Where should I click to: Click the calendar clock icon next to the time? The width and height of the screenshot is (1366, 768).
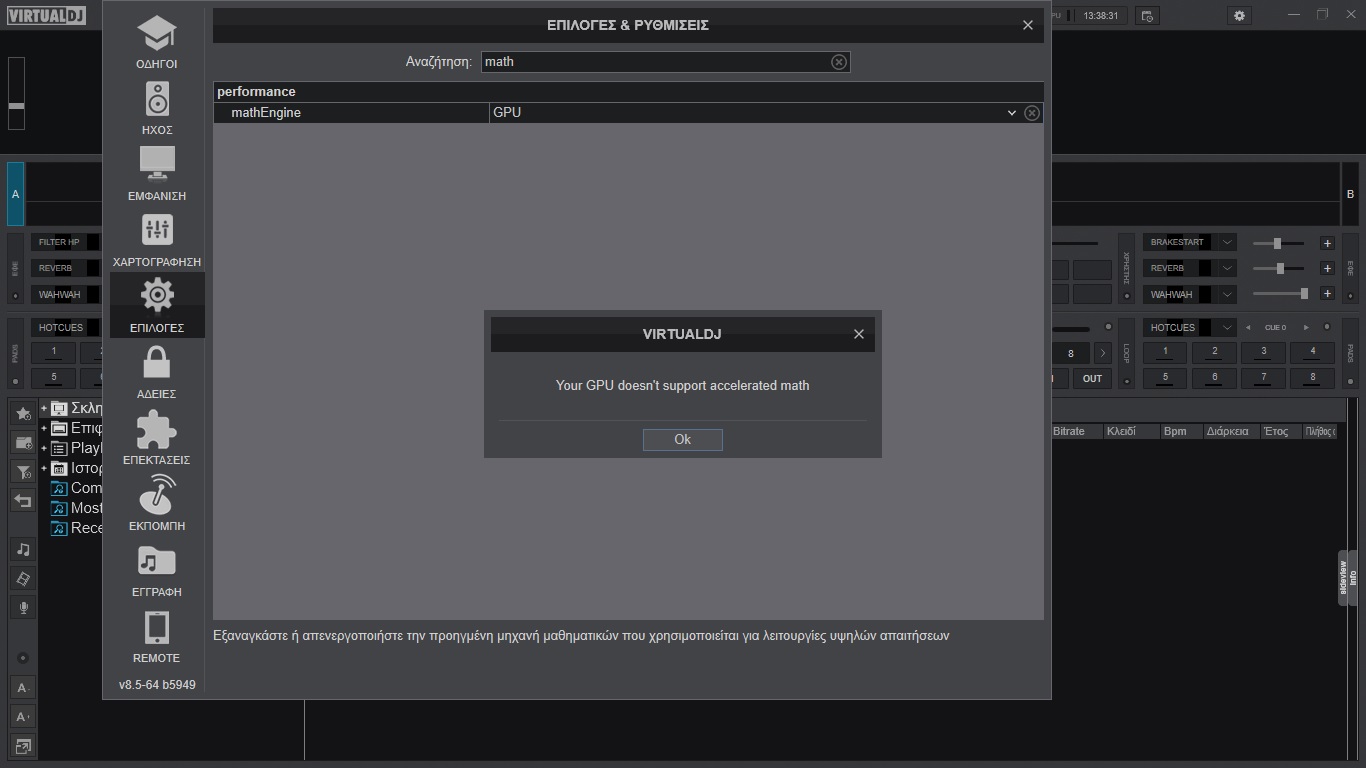[x=1148, y=16]
